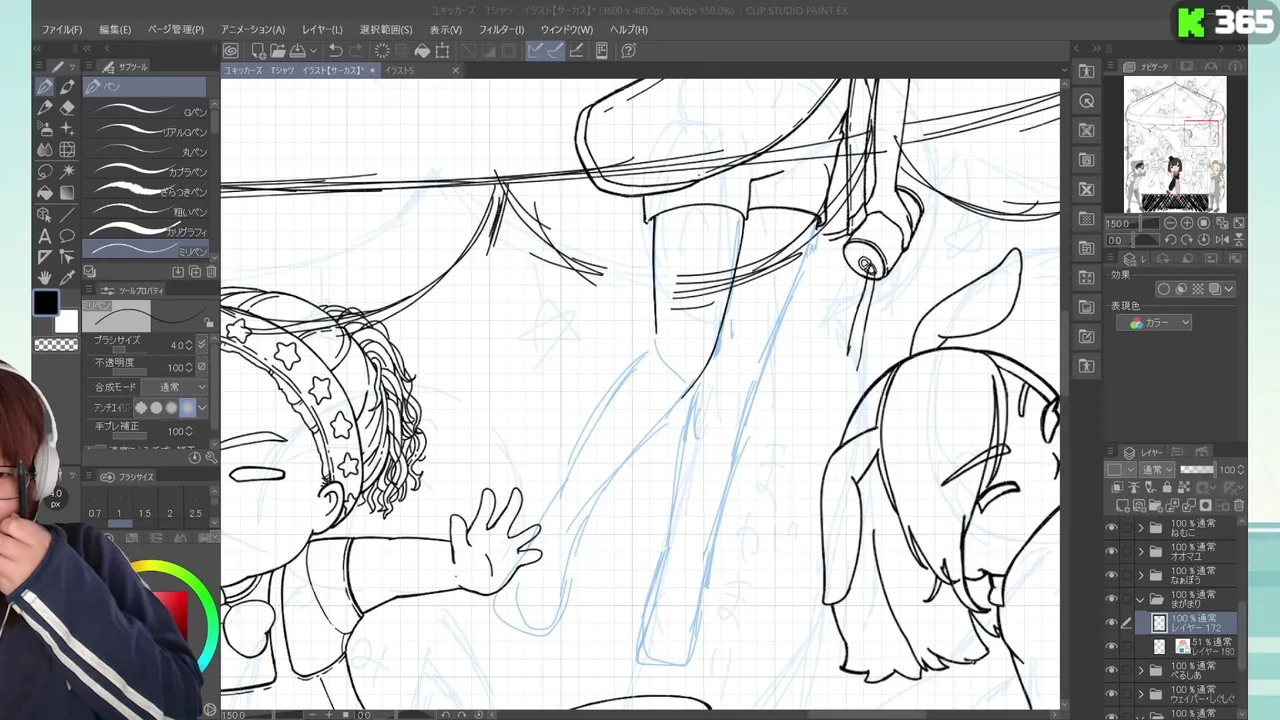Click the Zoom in button in Navigator
Image resolution: width=1280 pixels, height=720 pixels.
(1187, 223)
